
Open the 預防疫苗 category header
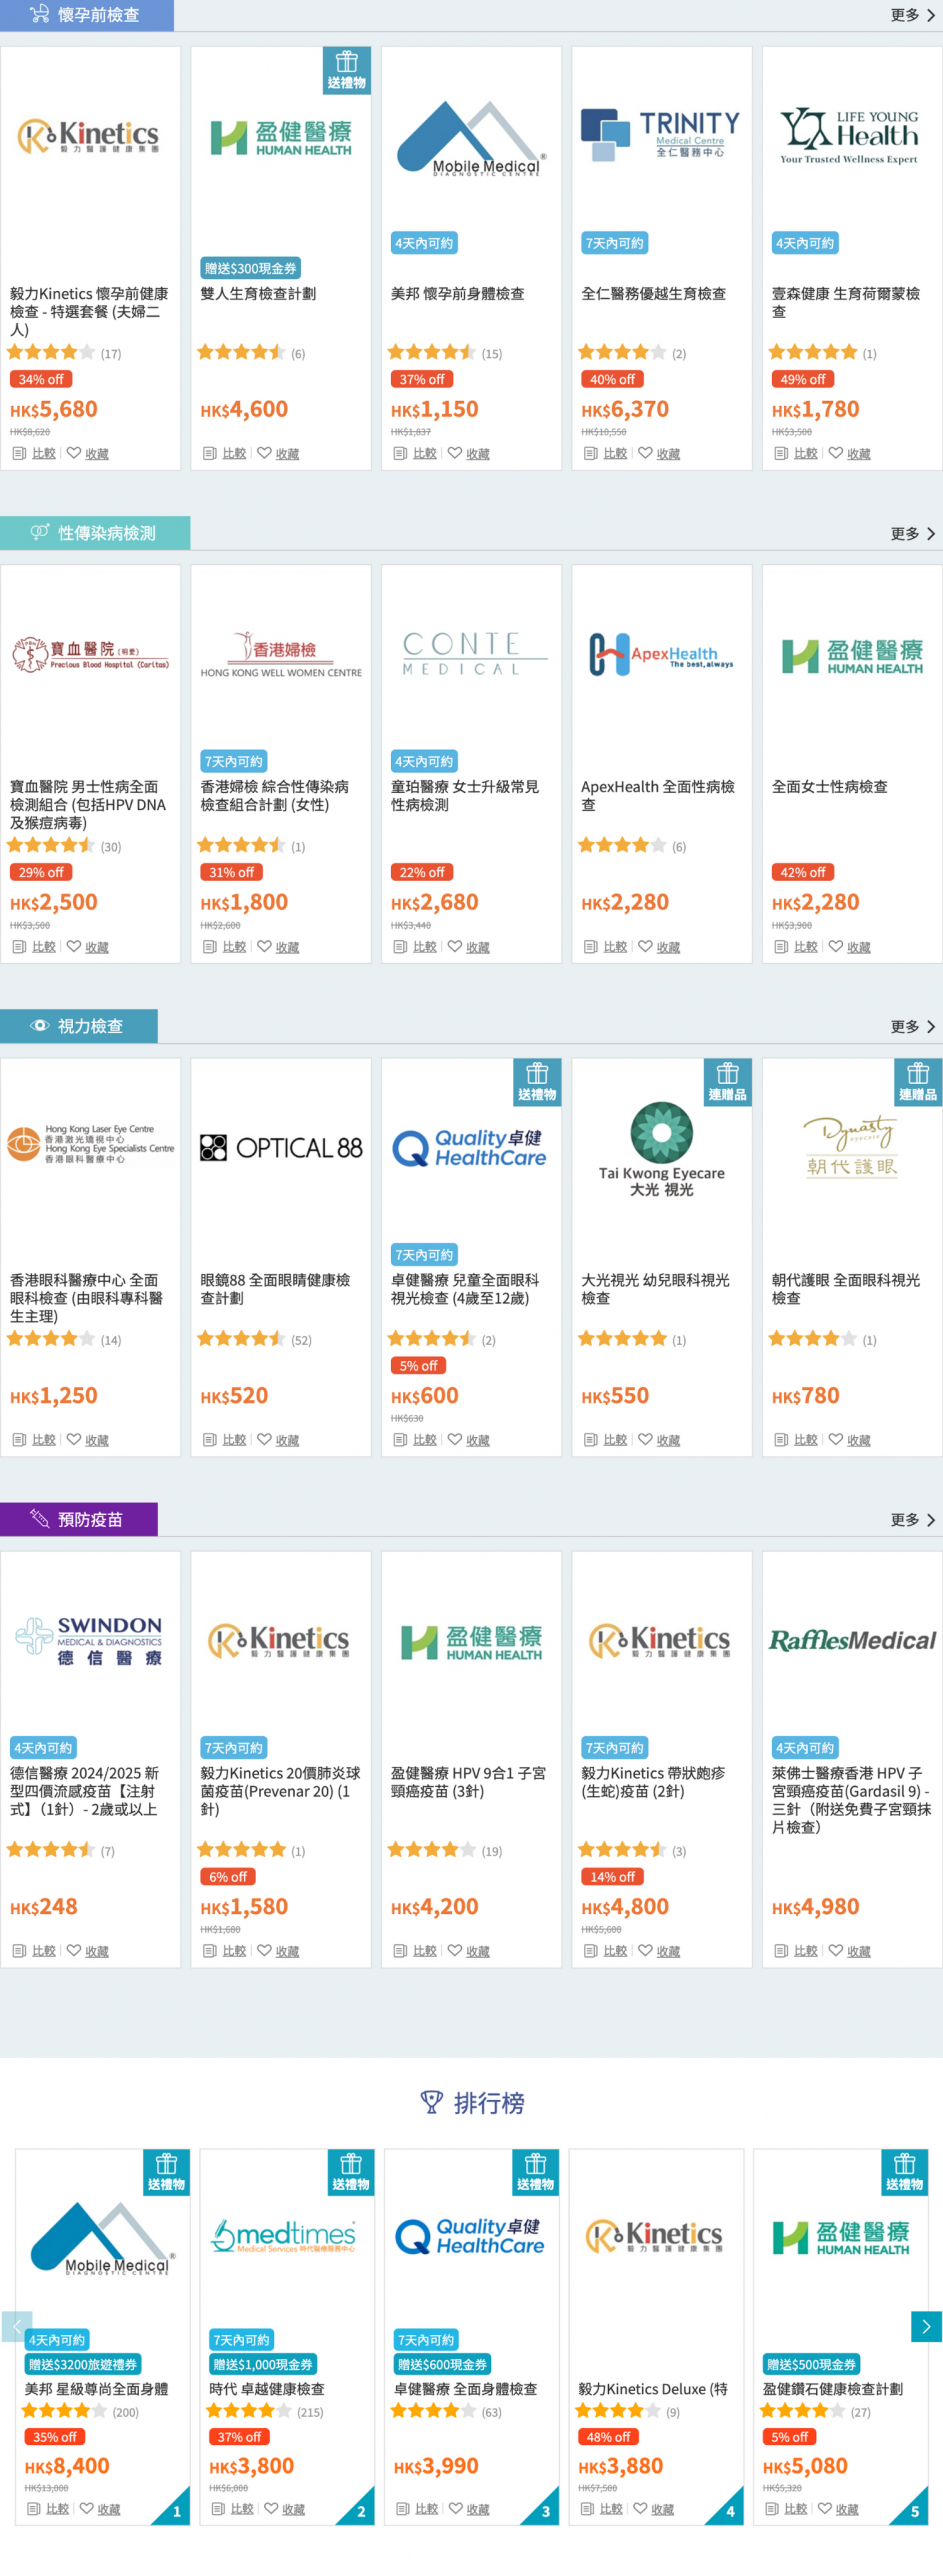pyautogui.click(x=79, y=1519)
